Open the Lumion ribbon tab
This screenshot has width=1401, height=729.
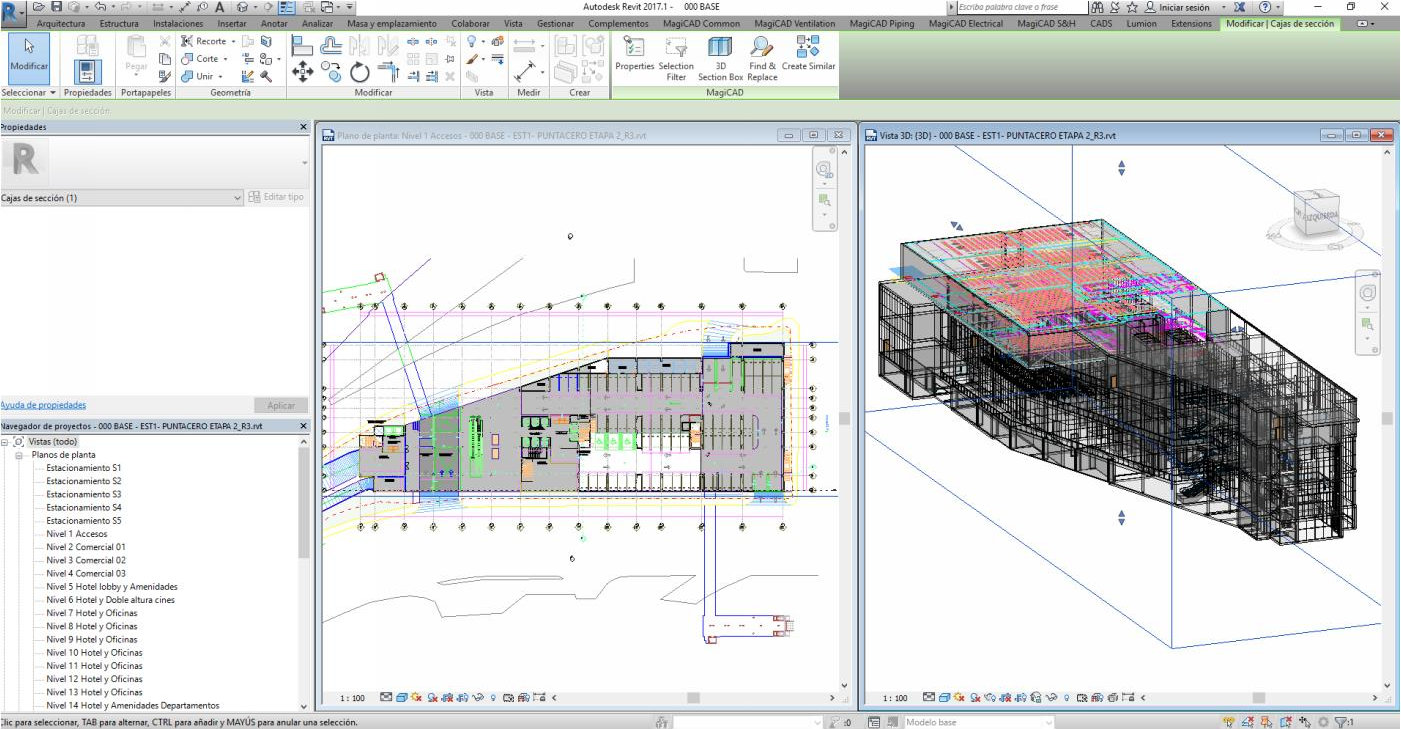click(1141, 23)
